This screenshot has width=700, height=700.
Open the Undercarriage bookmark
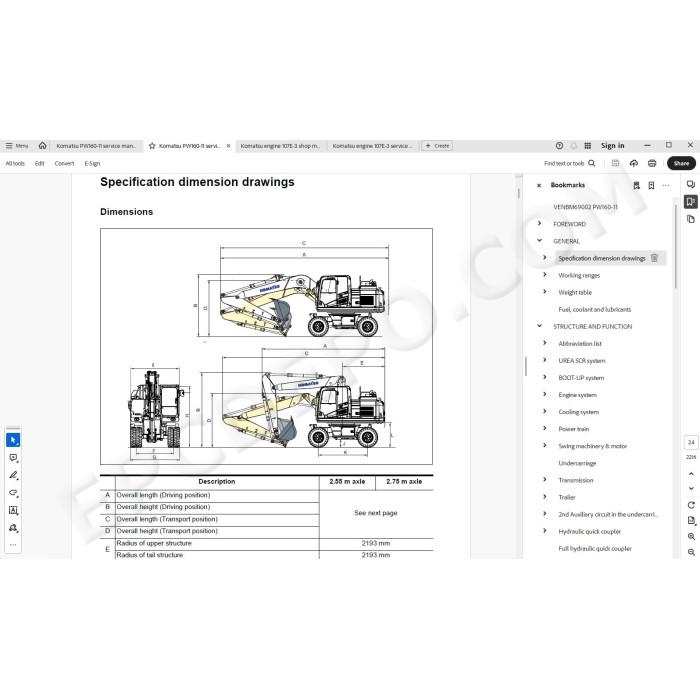pos(577,463)
